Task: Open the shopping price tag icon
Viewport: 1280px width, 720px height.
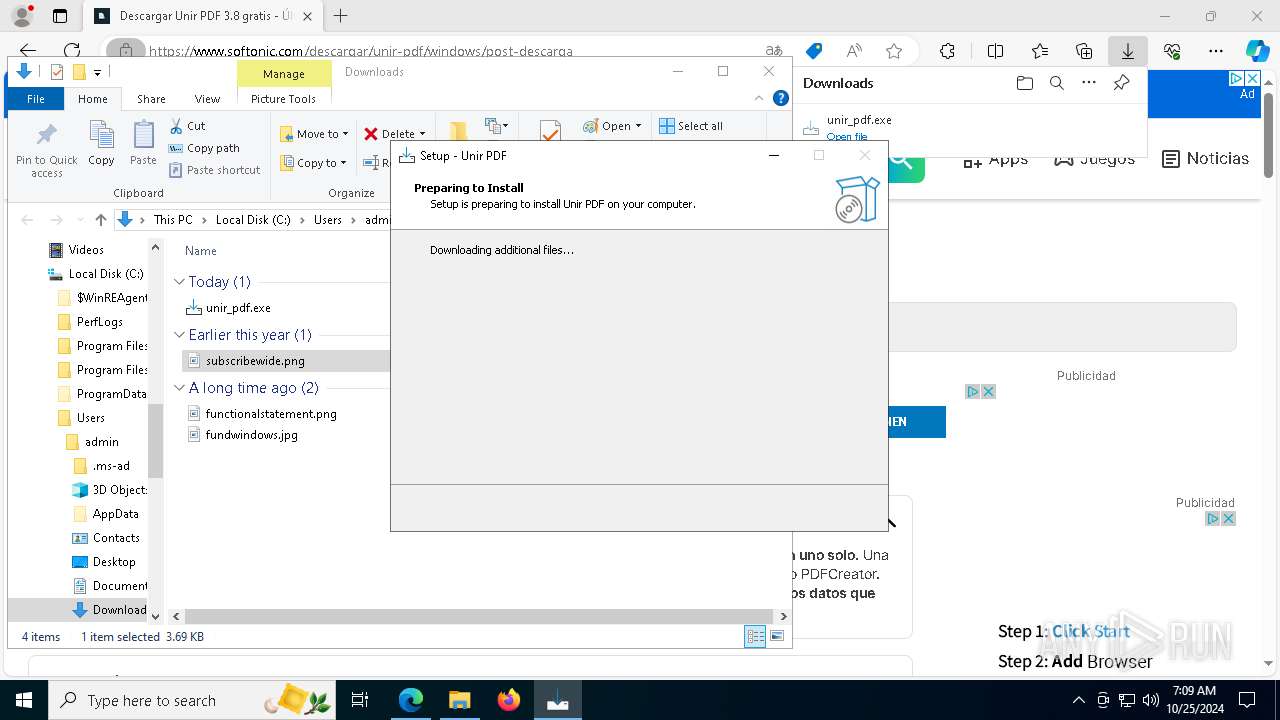Action: [814, 51]
